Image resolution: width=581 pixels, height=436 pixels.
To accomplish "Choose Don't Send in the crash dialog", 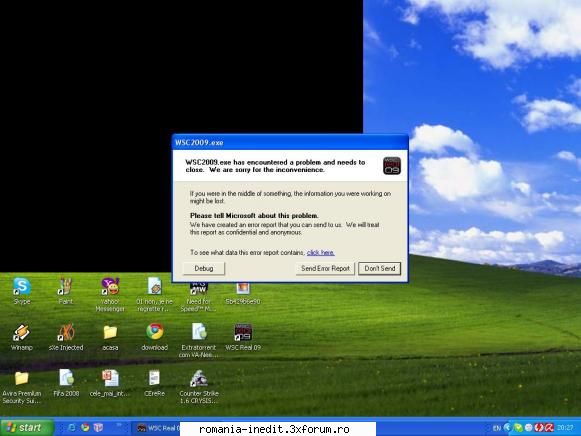I will [379, 269].
